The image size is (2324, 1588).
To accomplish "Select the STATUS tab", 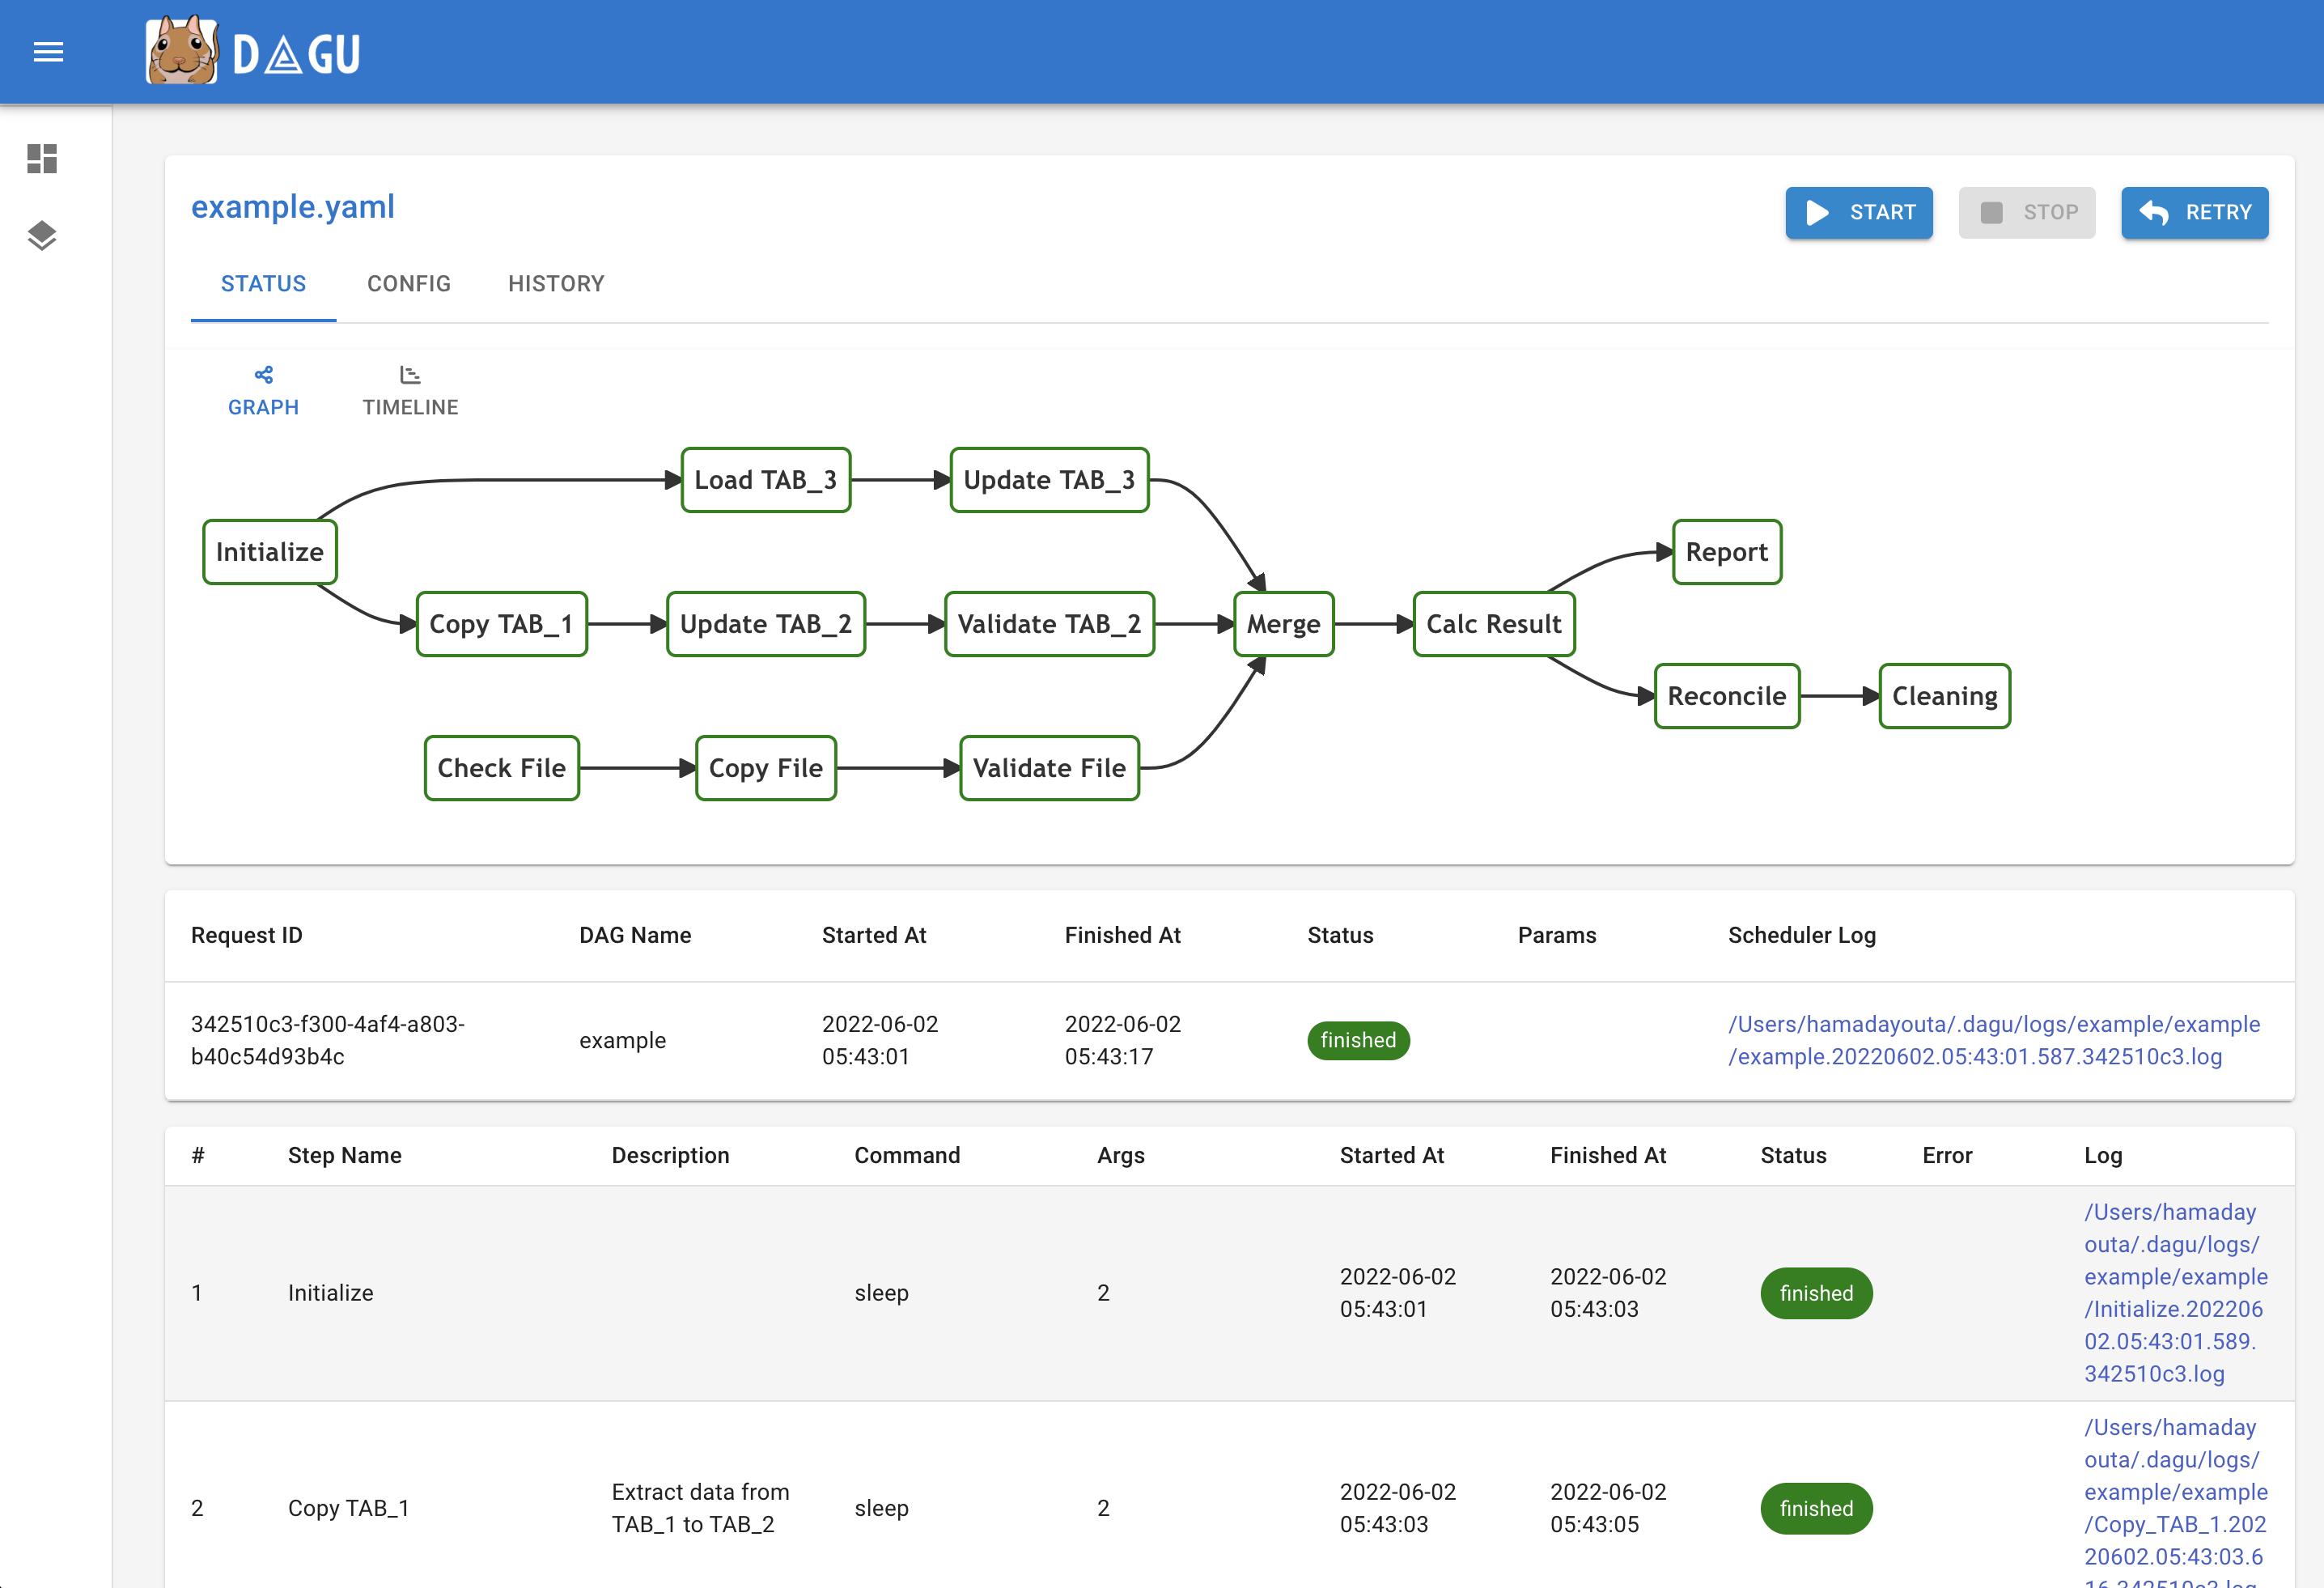I will 263,284.
